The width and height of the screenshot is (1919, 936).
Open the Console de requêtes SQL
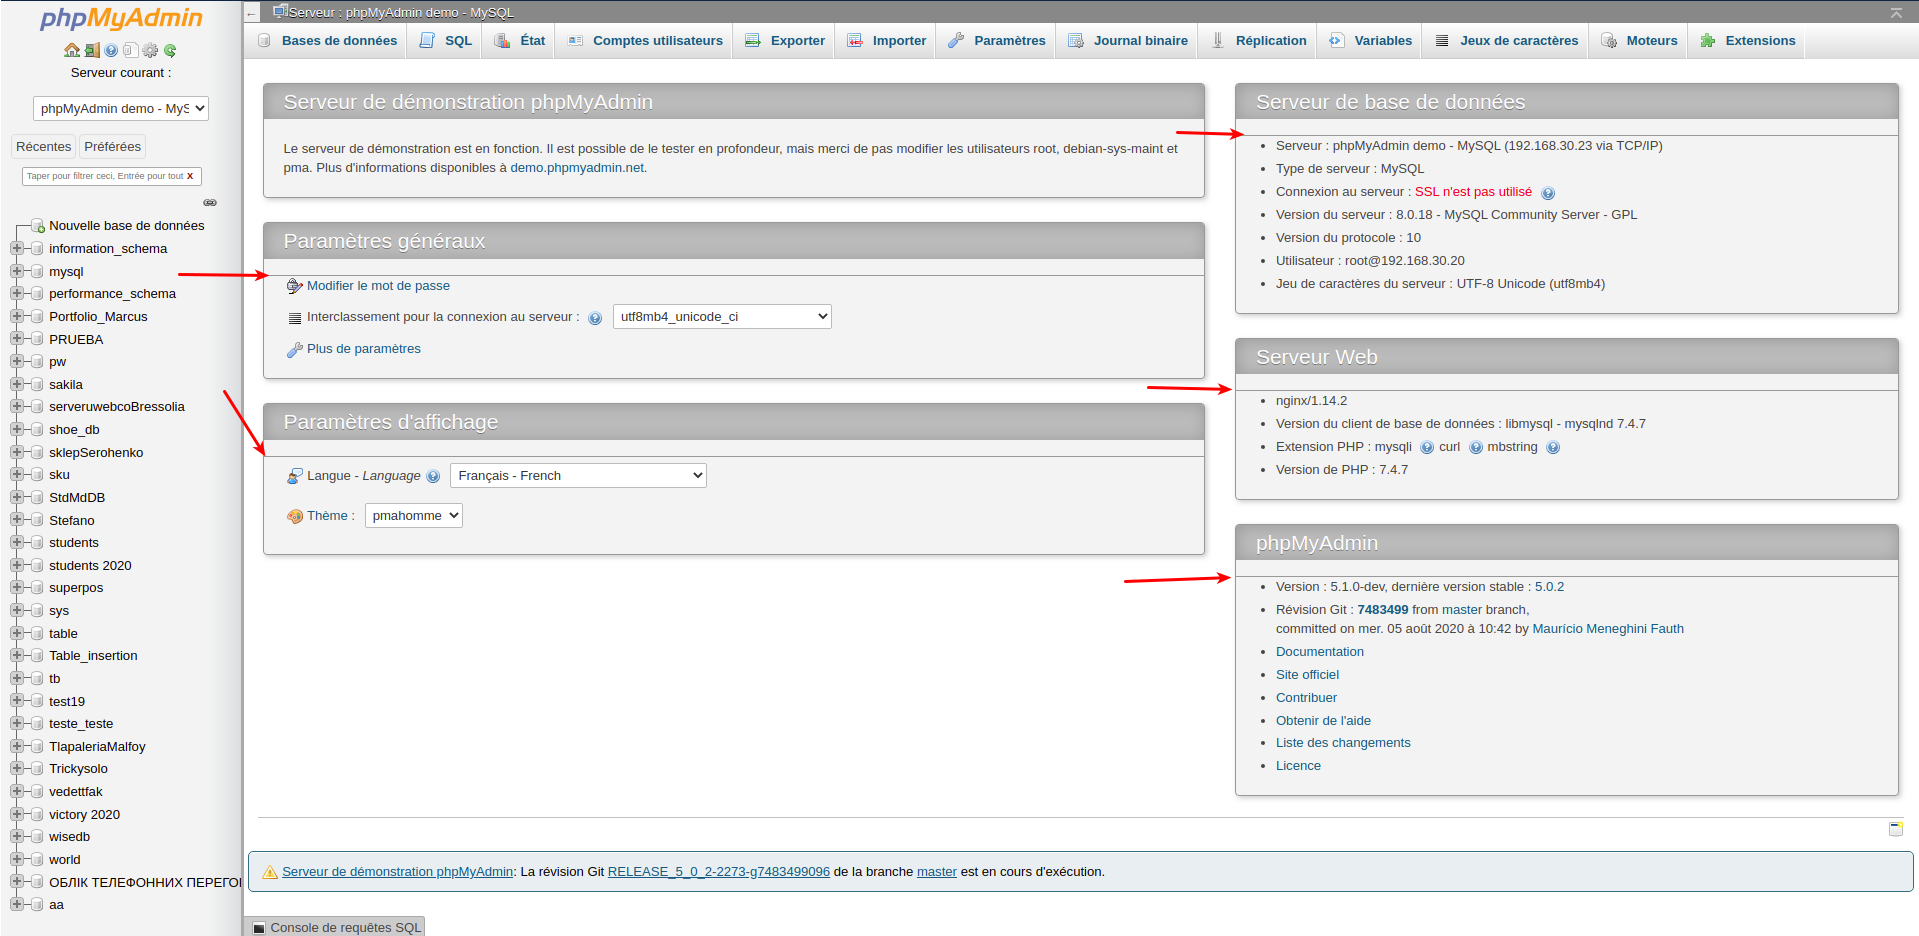tap(334, 927)
